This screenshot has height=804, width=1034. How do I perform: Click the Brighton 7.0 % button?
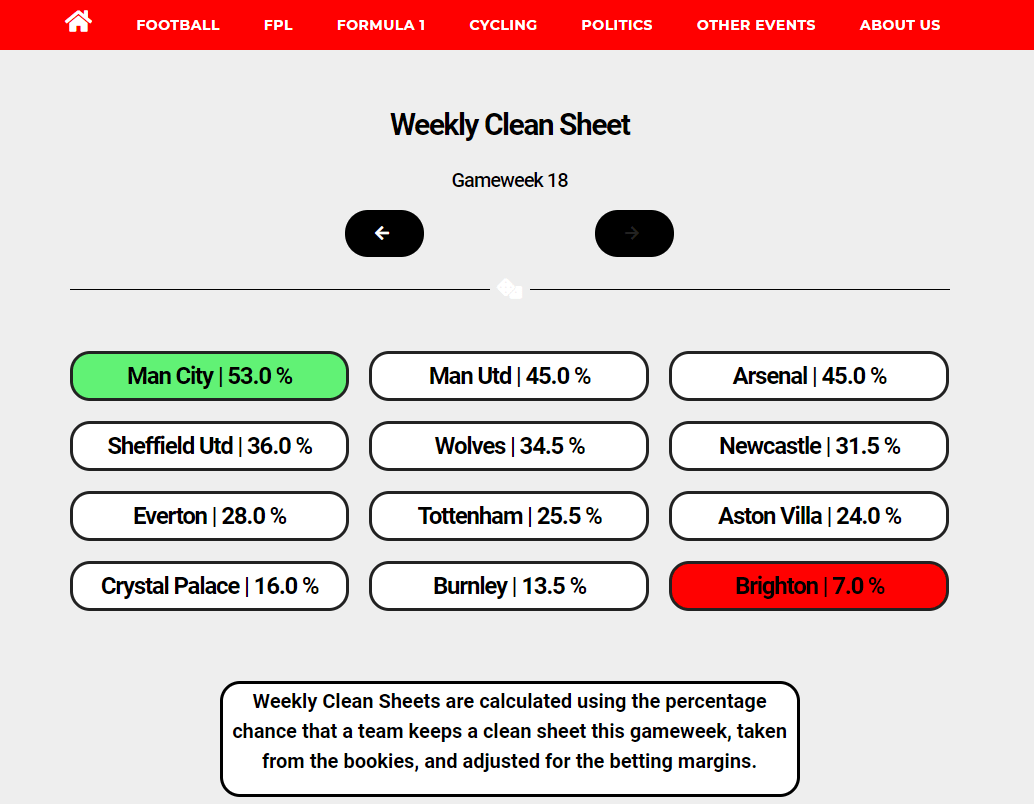(808, 586)
